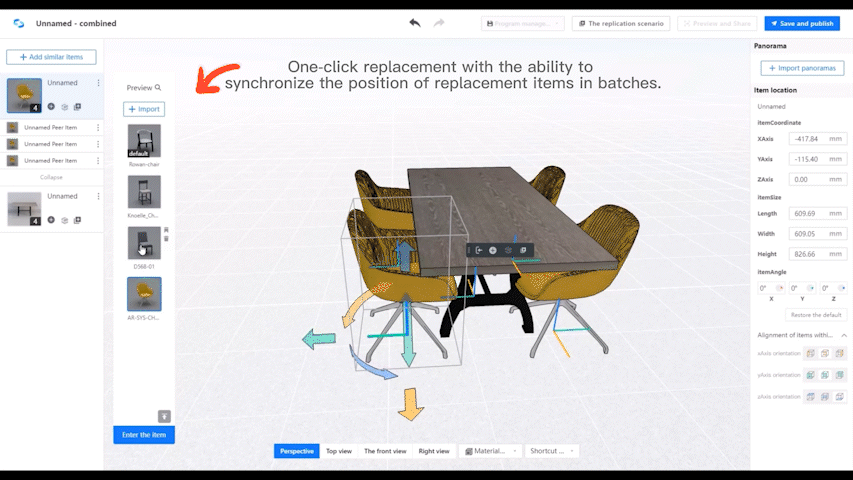Image resolution: width=853 pixels, height=480 pixels.
Task: Click the redo arrow in top bar
Action: (x=439, y=23)
